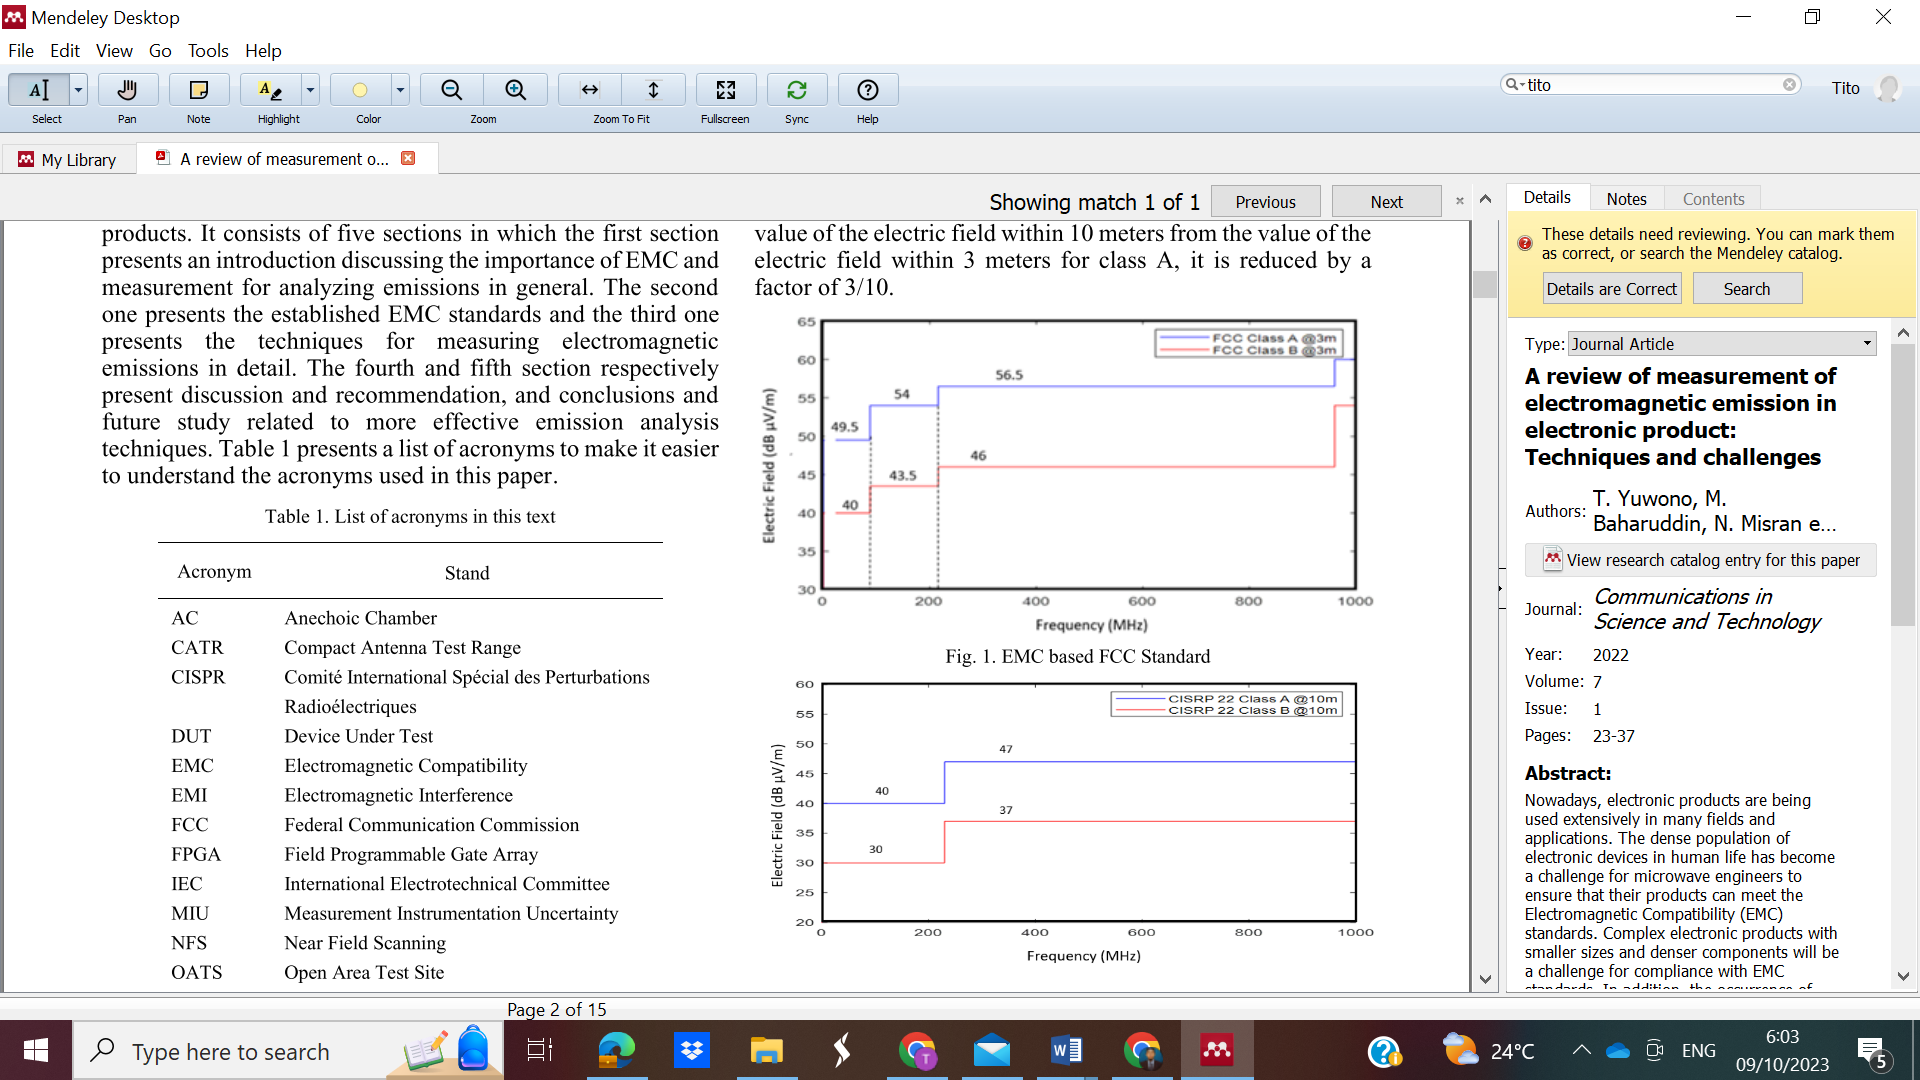
Task: Expand the Select tool dropdown arrow
Action: [78, 90]
